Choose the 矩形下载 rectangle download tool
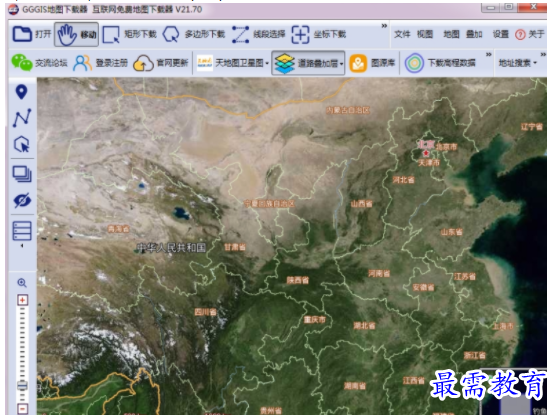Viewport: 554px width, 416px height. pyautogui.click(x=129, y=34)
